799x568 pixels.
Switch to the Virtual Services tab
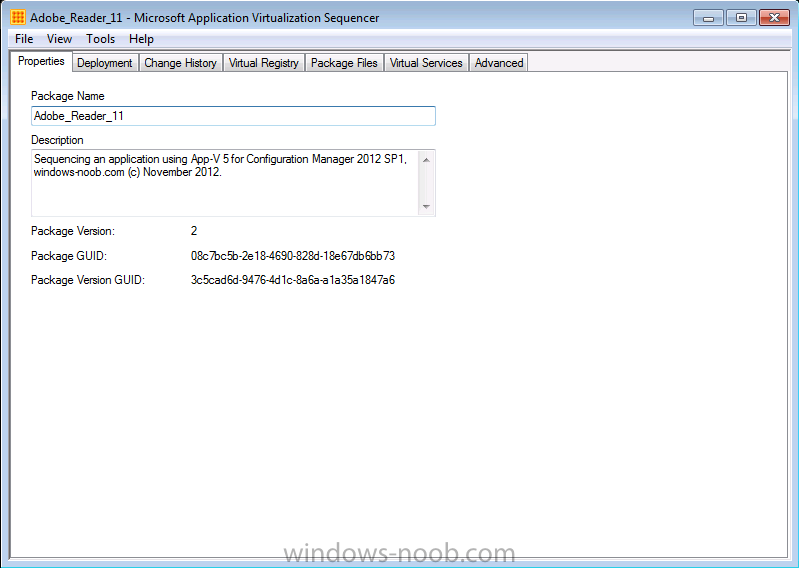pyautogui.click(x=426, y=63)
